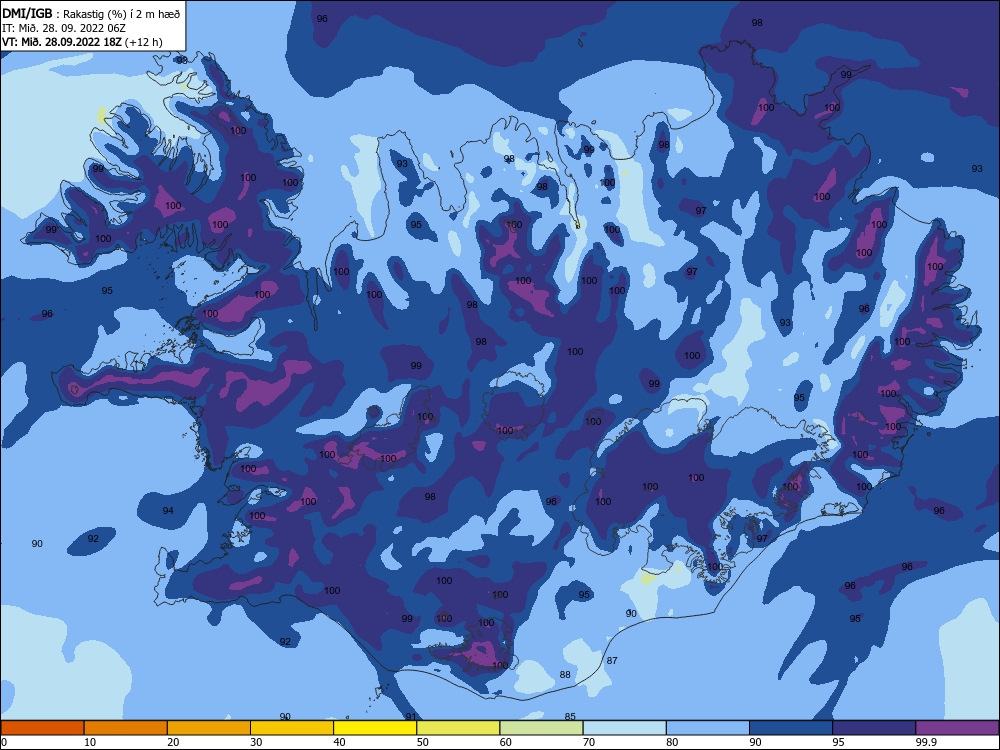Click the dark orange 0–10 legend swatch

click(x=42, y=728)
